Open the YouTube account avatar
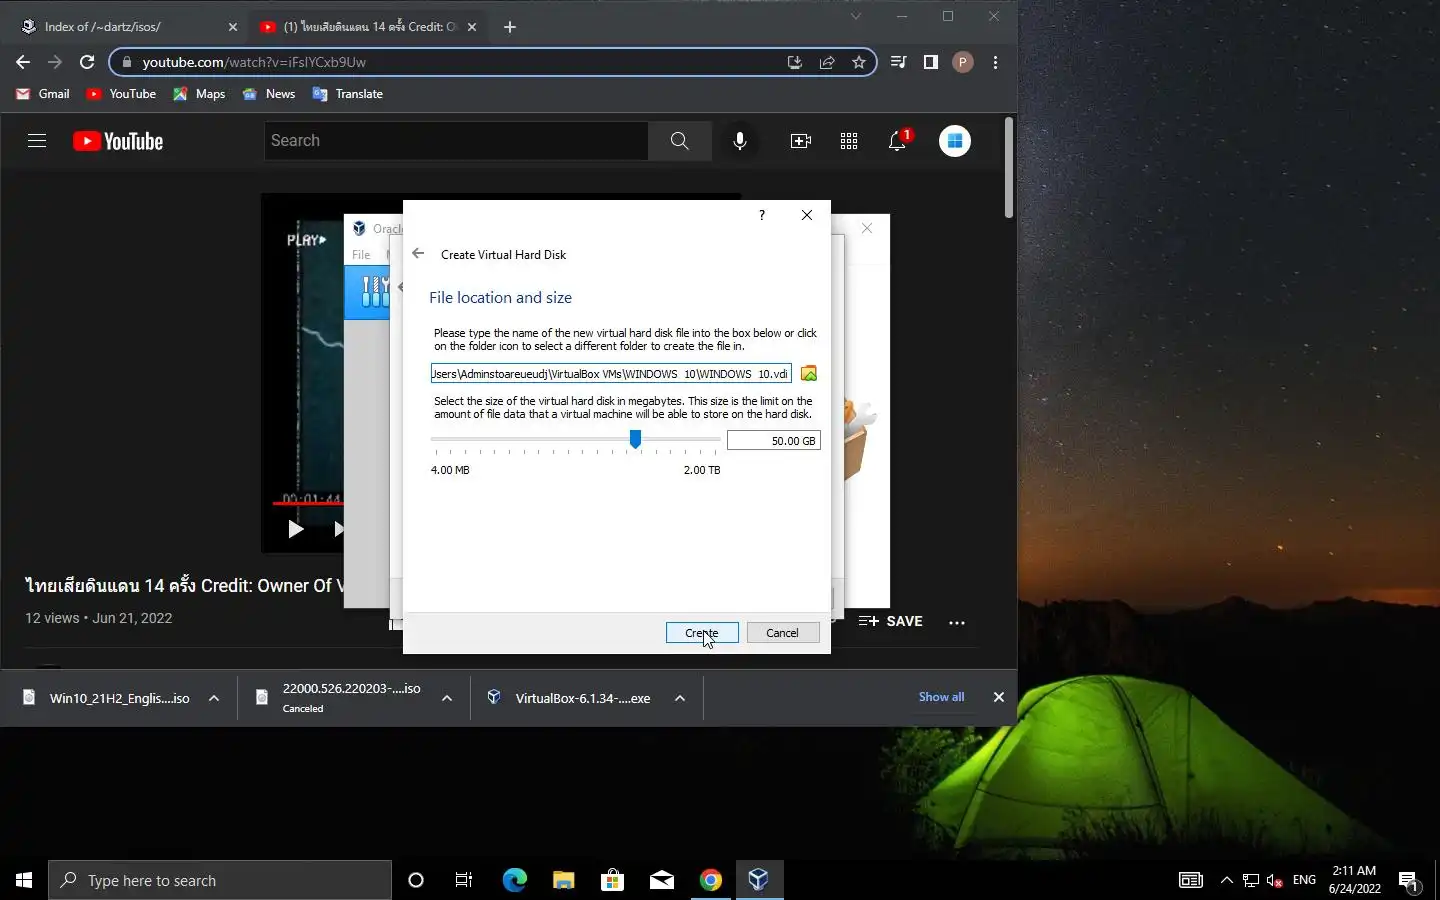This screenshot has width=1440, height=900. (x=955, y=141)
